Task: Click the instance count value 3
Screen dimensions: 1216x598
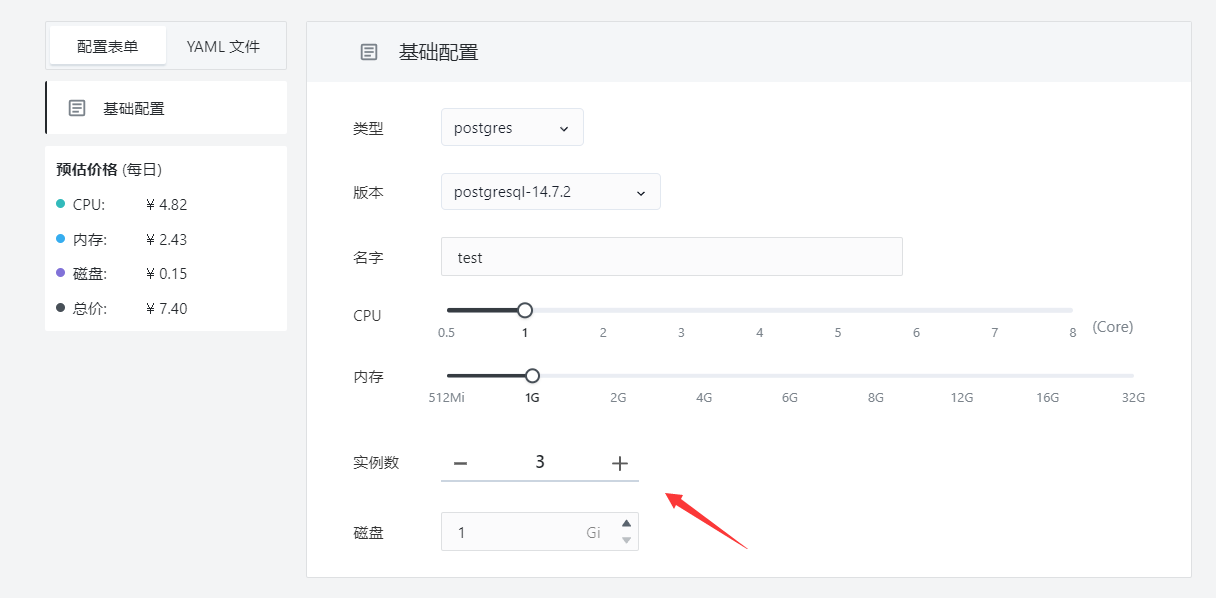Action: click(540, 462)
